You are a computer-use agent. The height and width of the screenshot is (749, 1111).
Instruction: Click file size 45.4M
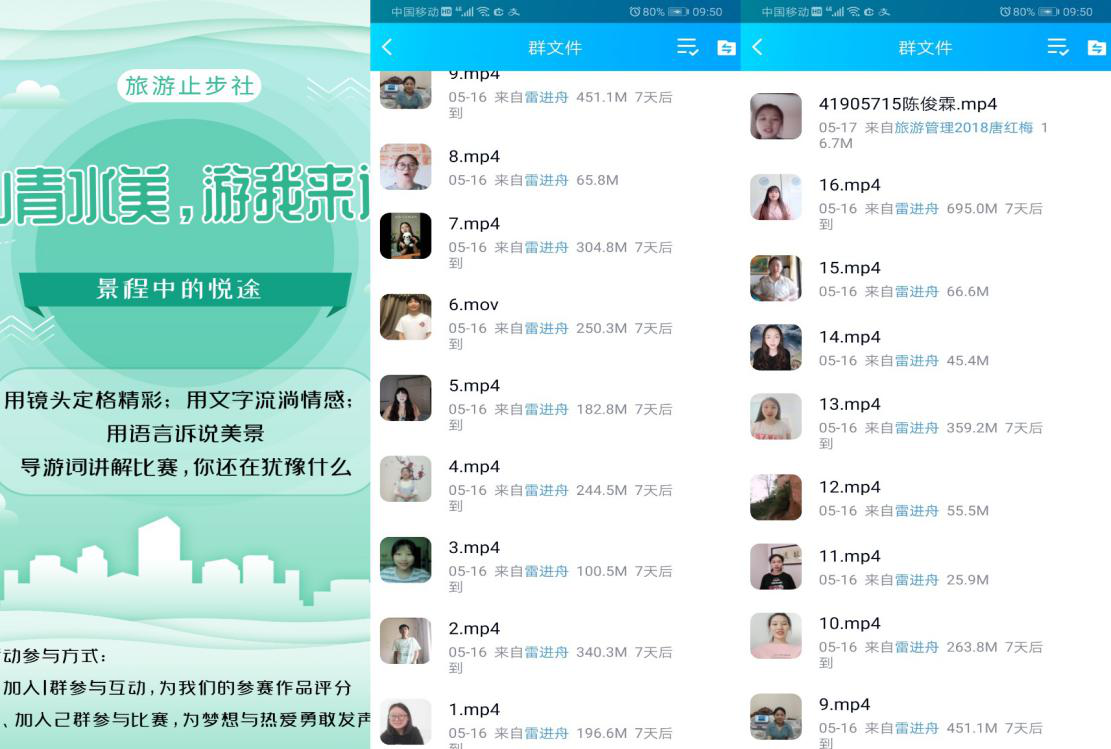tap(968, 361)
